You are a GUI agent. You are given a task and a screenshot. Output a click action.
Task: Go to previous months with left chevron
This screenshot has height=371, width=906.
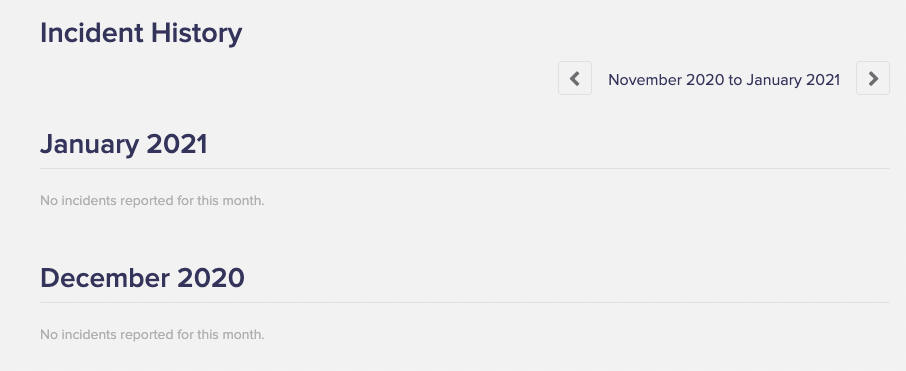(x=574, y=78)
